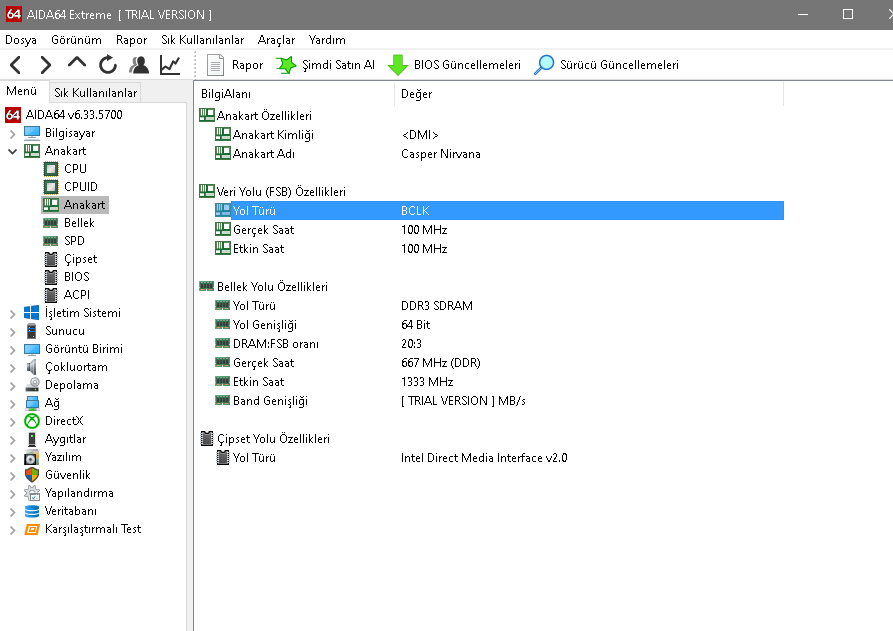This screenshot has height=631, width=893.
Task: Select the DRAM:FSB oranı row
Action: click(x=490, y=344)
